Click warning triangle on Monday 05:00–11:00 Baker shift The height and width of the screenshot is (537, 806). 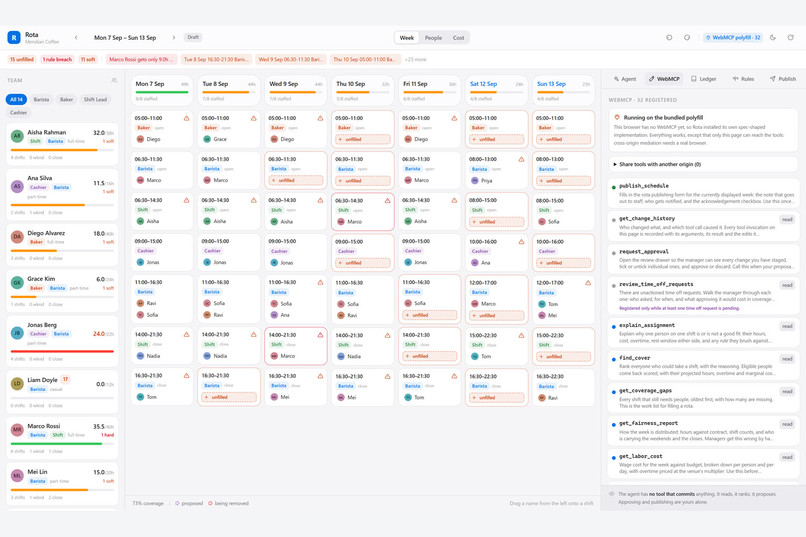coord(187,118)
